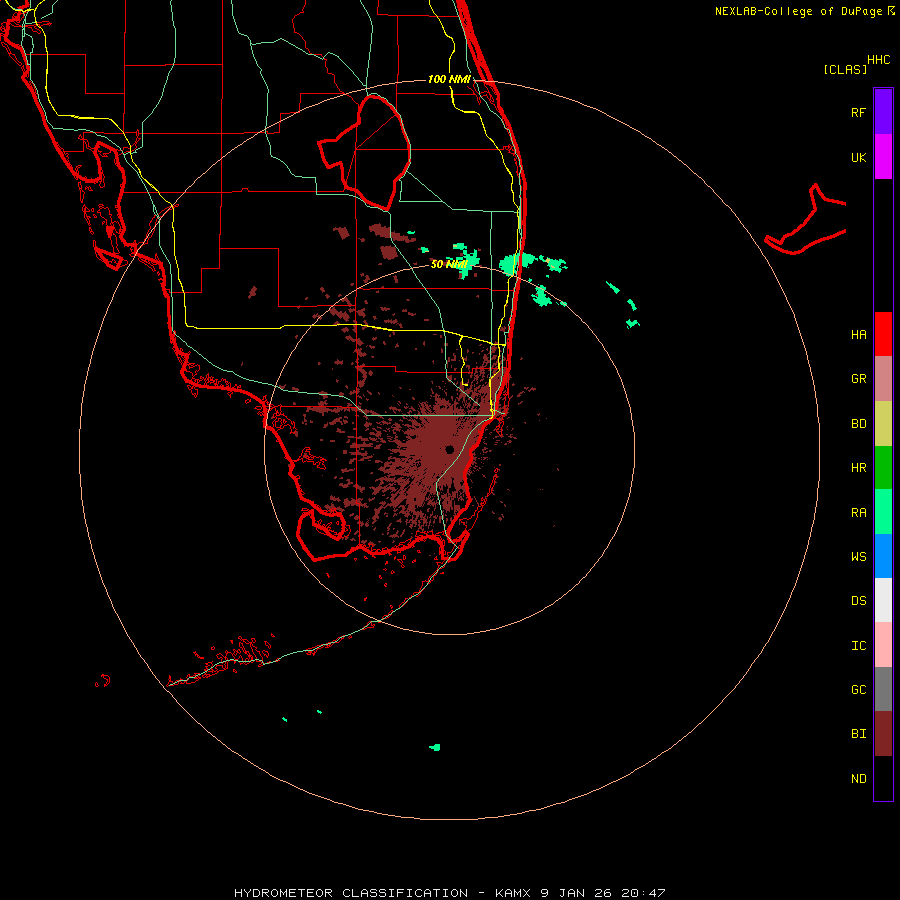The image size is (900, 900).
Task: Click the [CLAS] units label
Action: tap(845, 69)
